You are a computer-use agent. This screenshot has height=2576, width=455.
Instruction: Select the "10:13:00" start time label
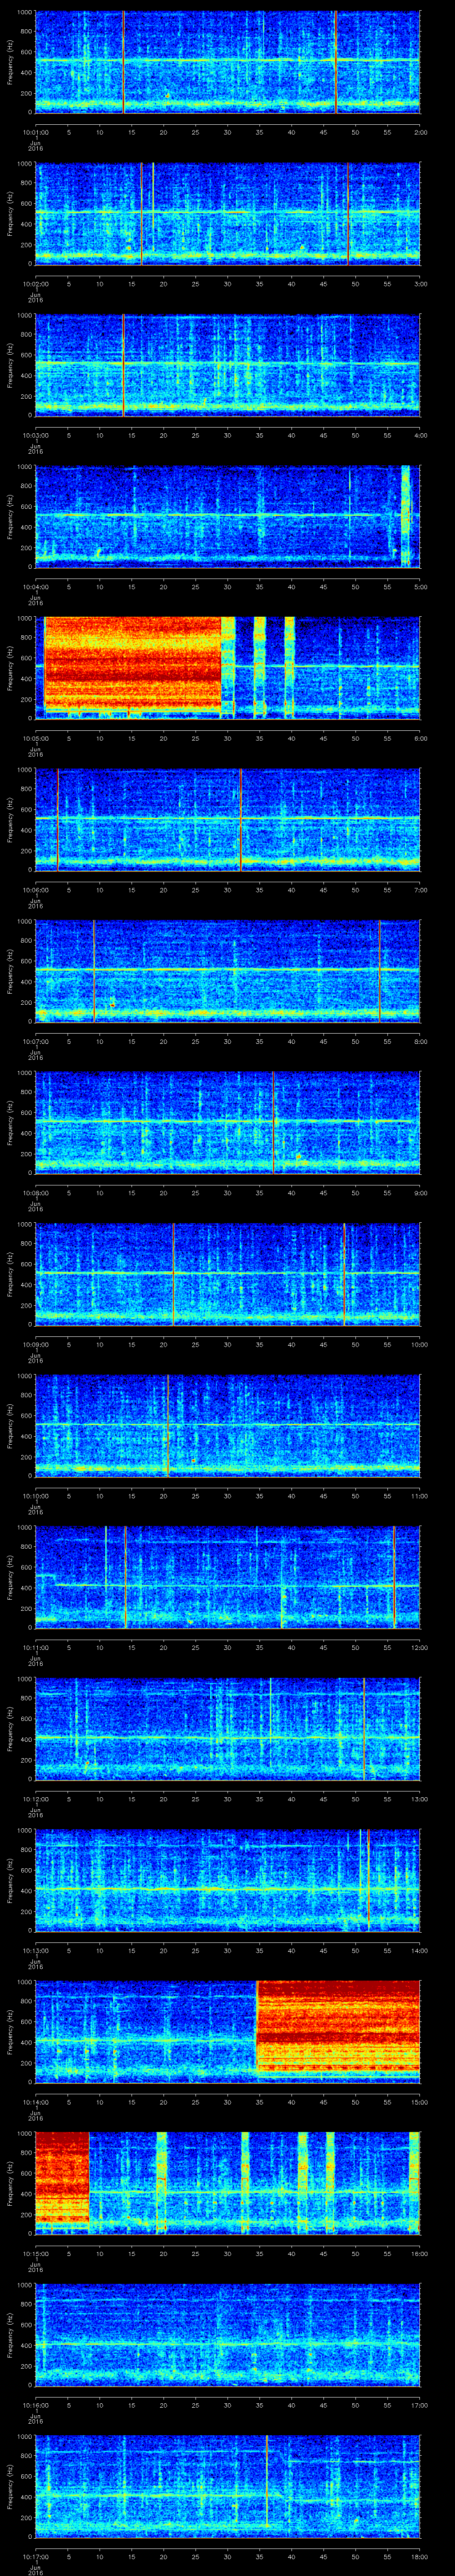[x=36, y=1951]
